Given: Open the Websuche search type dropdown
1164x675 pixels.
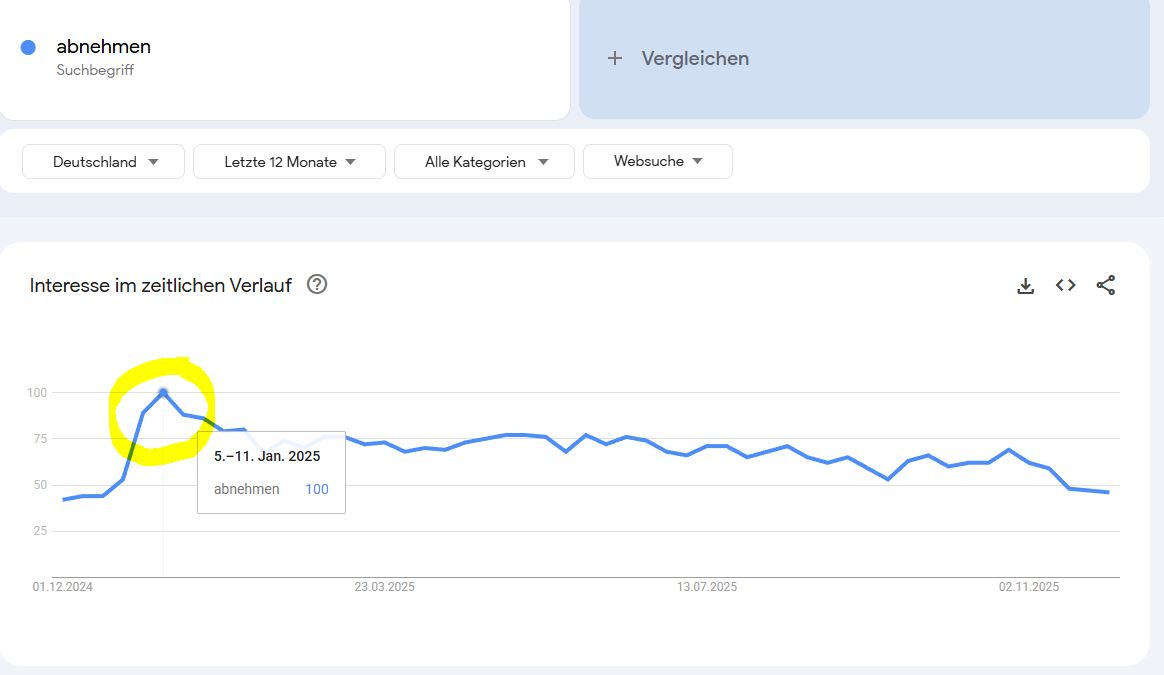Looking at the screenshot, I should (657, 161).
